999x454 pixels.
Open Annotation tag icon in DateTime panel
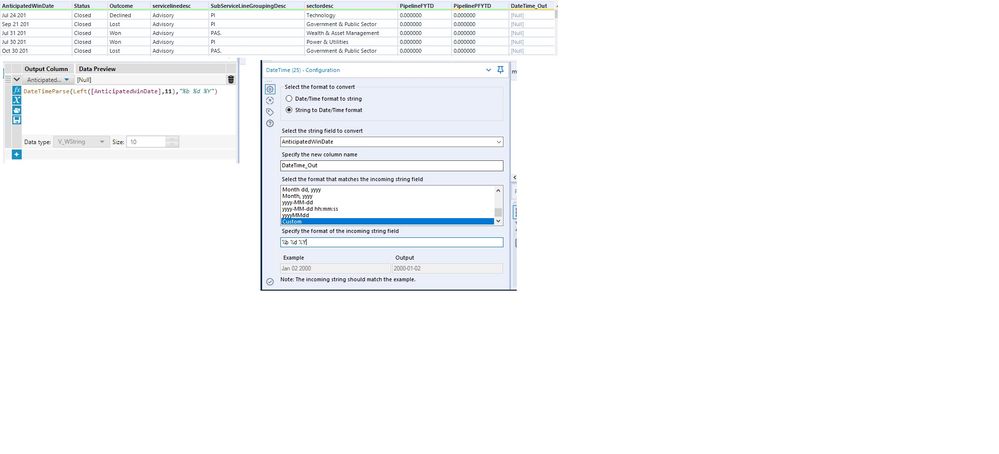pos(270,112)
